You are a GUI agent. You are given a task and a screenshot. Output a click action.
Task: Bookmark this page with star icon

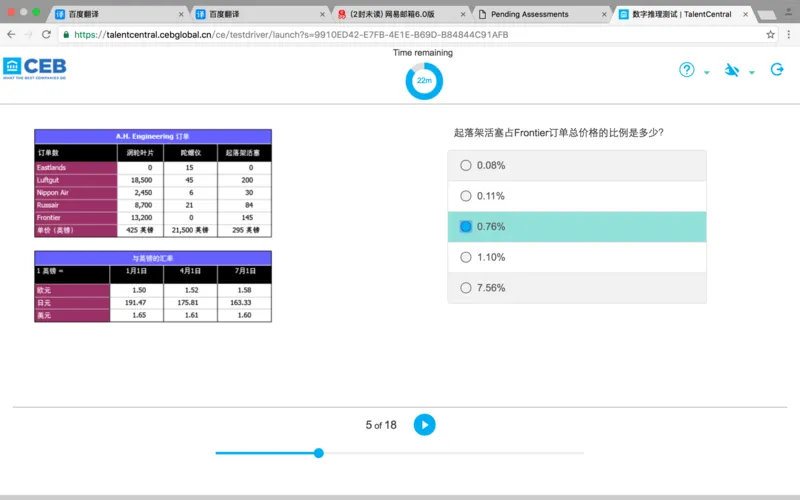(x=770, y=35)
